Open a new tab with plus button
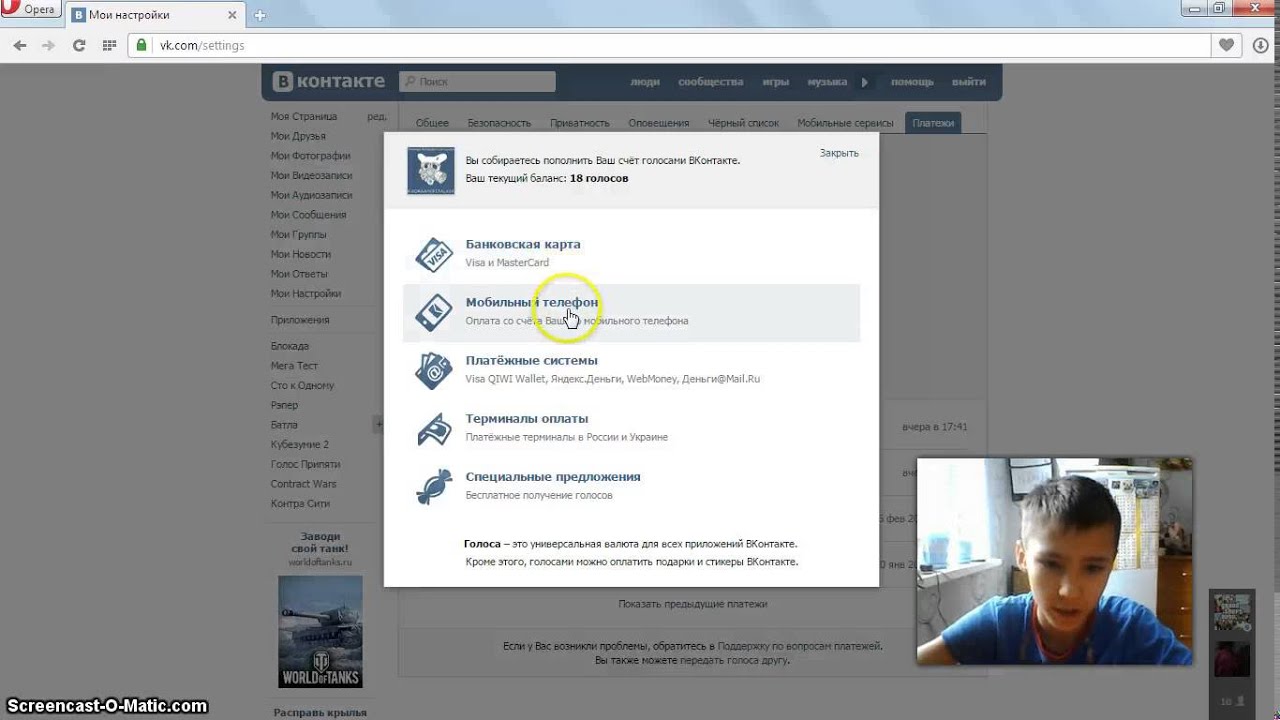The image size is (1280, 720). [260, 15]
